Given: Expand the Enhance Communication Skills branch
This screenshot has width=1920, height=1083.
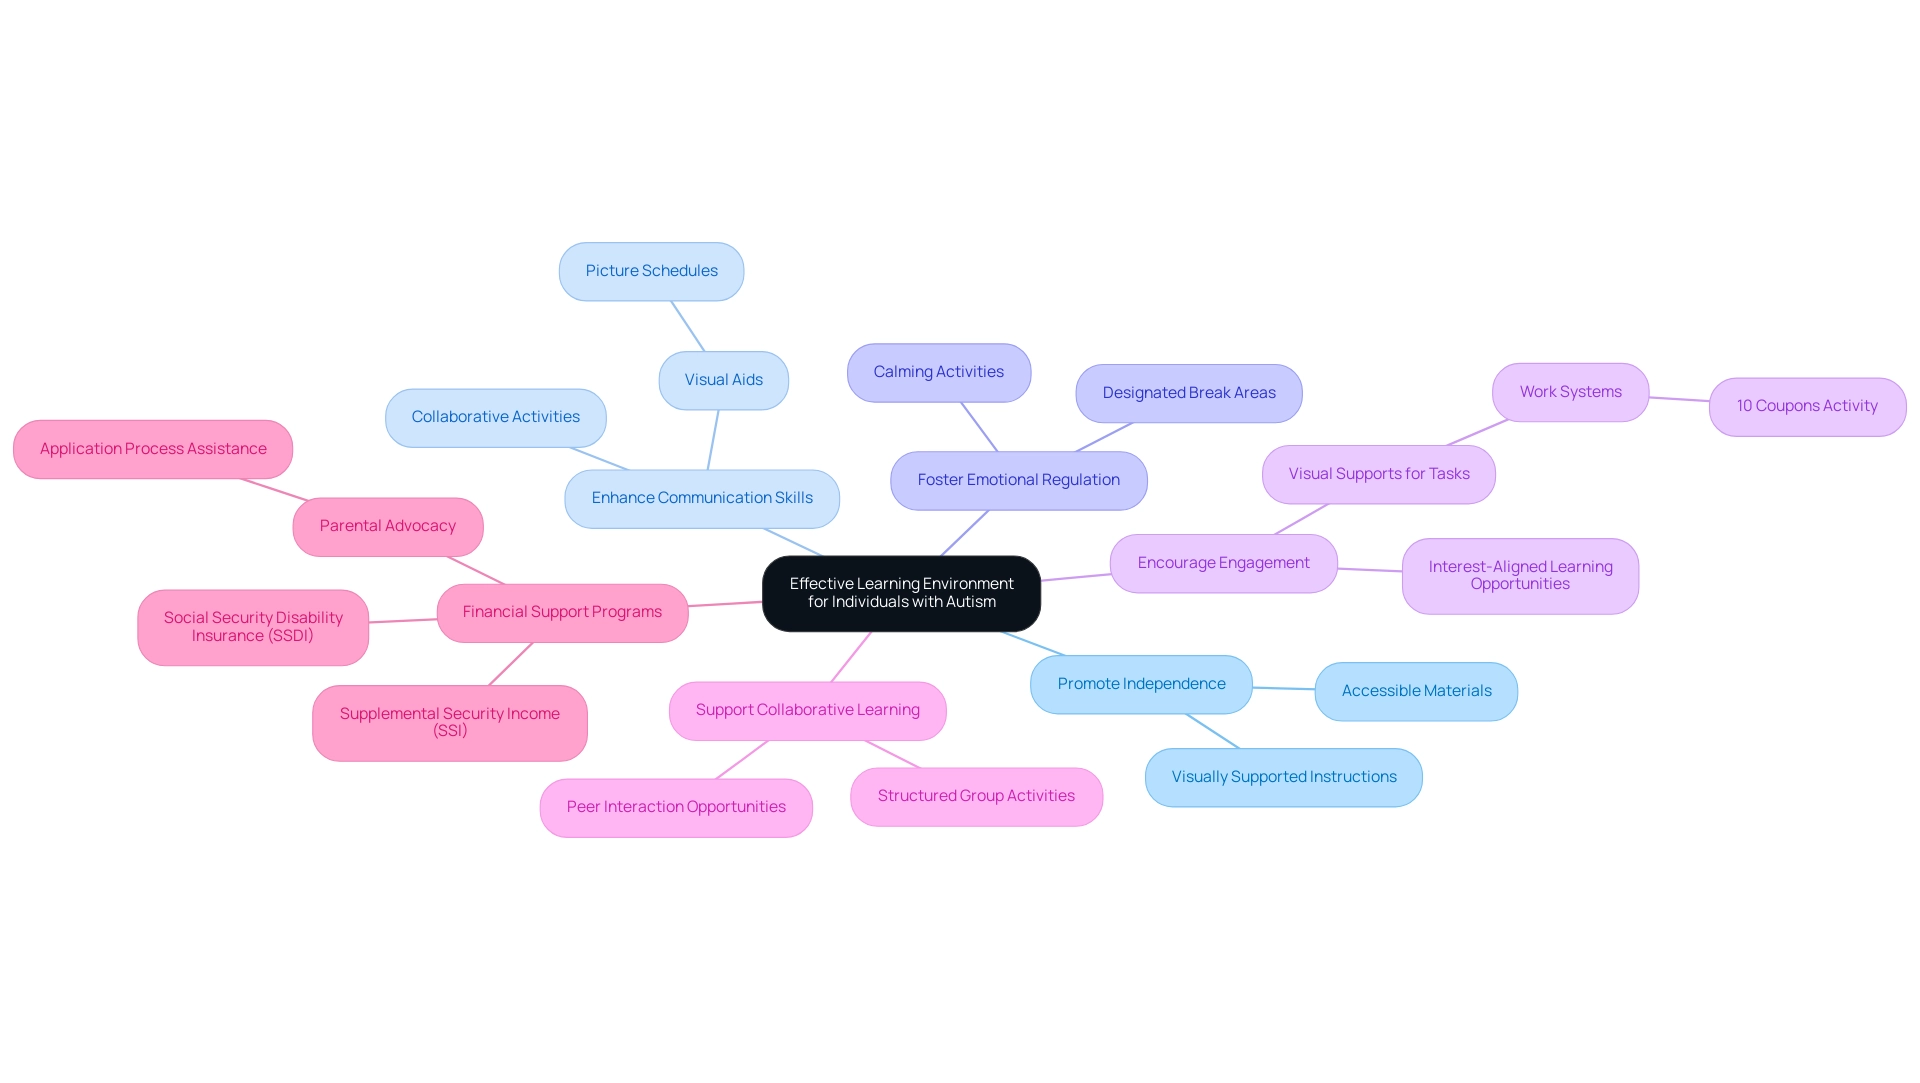Looking at the screenshot, I should pos(700,496).
